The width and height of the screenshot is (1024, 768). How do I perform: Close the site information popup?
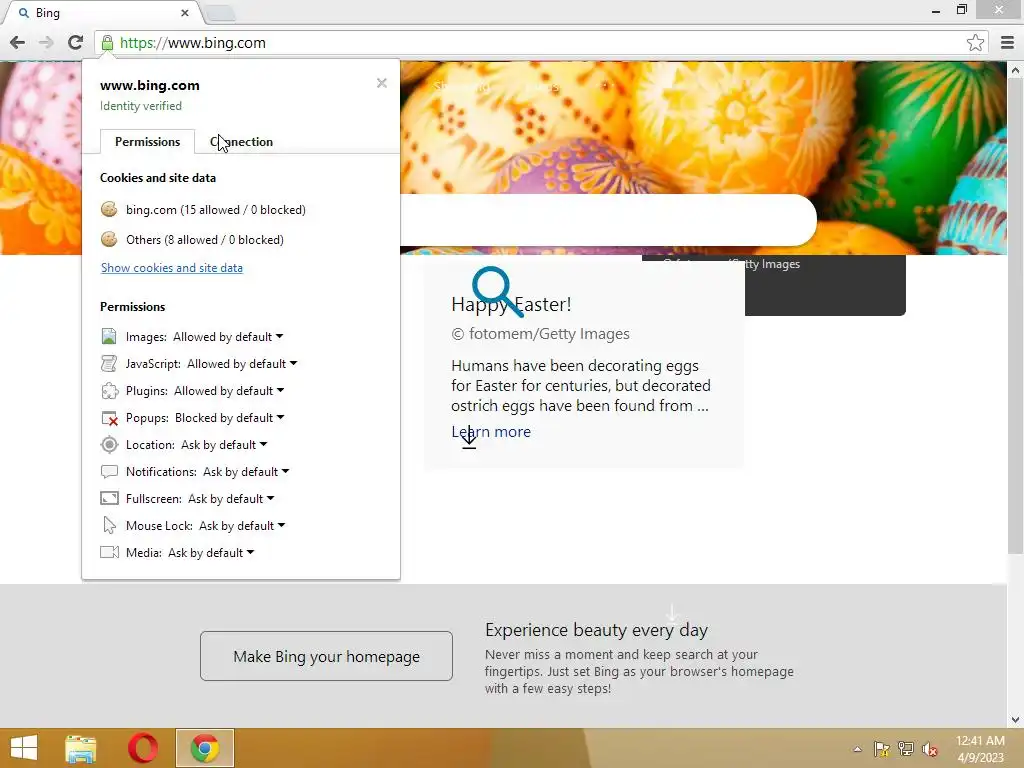tap(382, 83)
